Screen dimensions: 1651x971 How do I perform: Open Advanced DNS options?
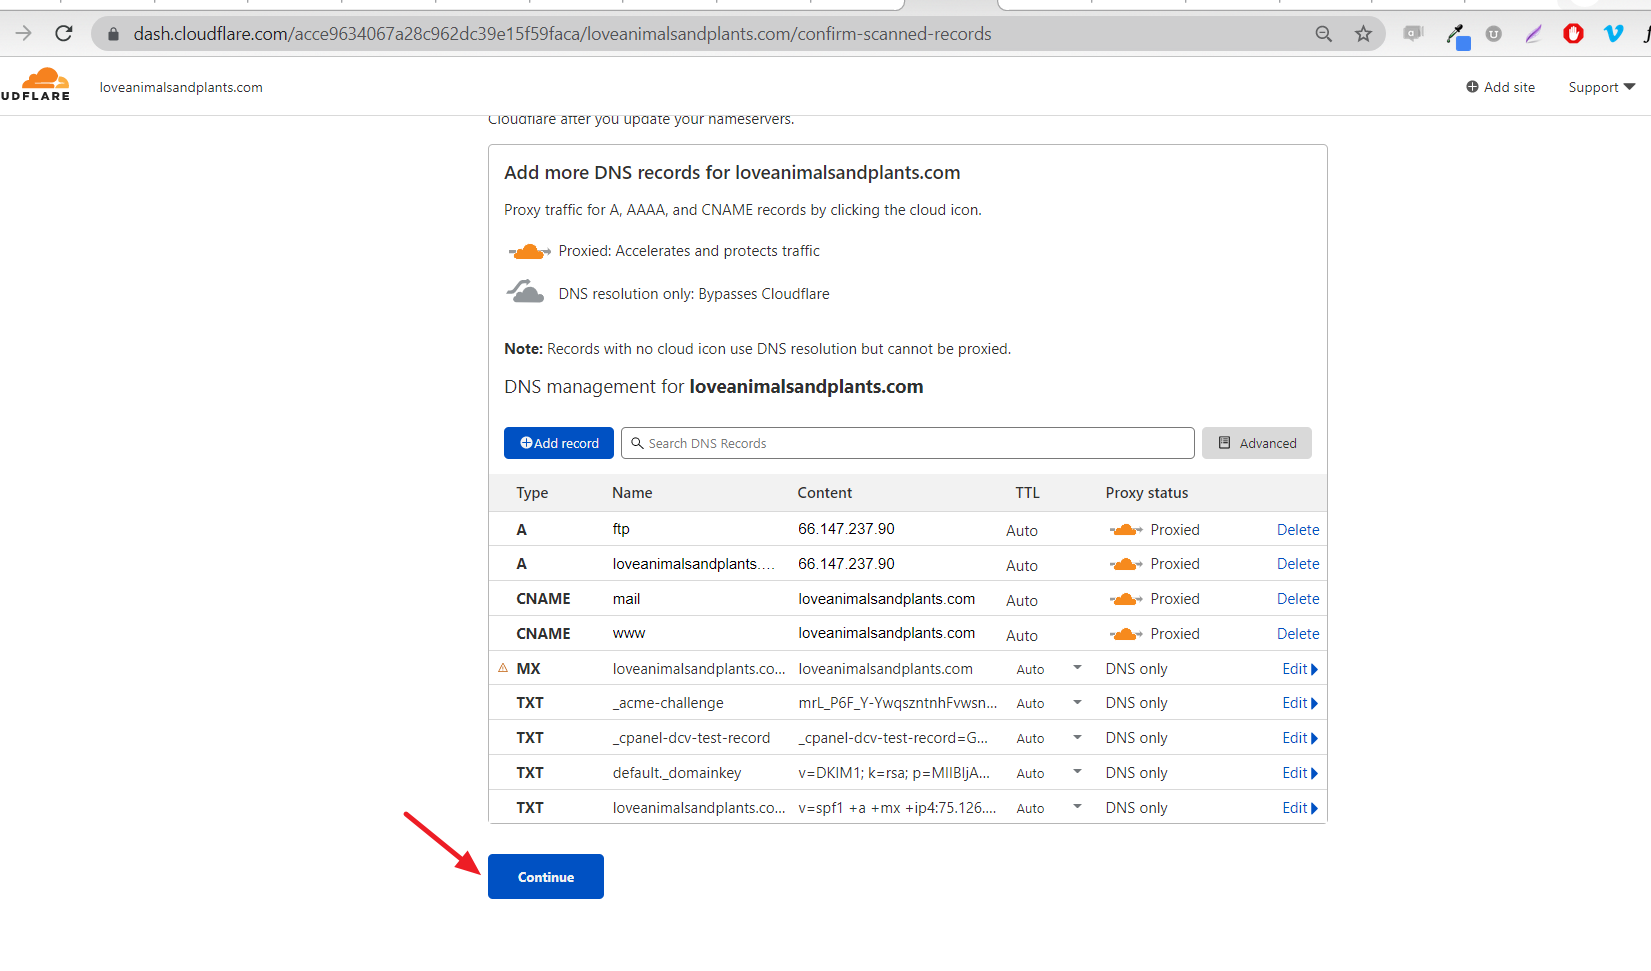tap(1257, 443)
